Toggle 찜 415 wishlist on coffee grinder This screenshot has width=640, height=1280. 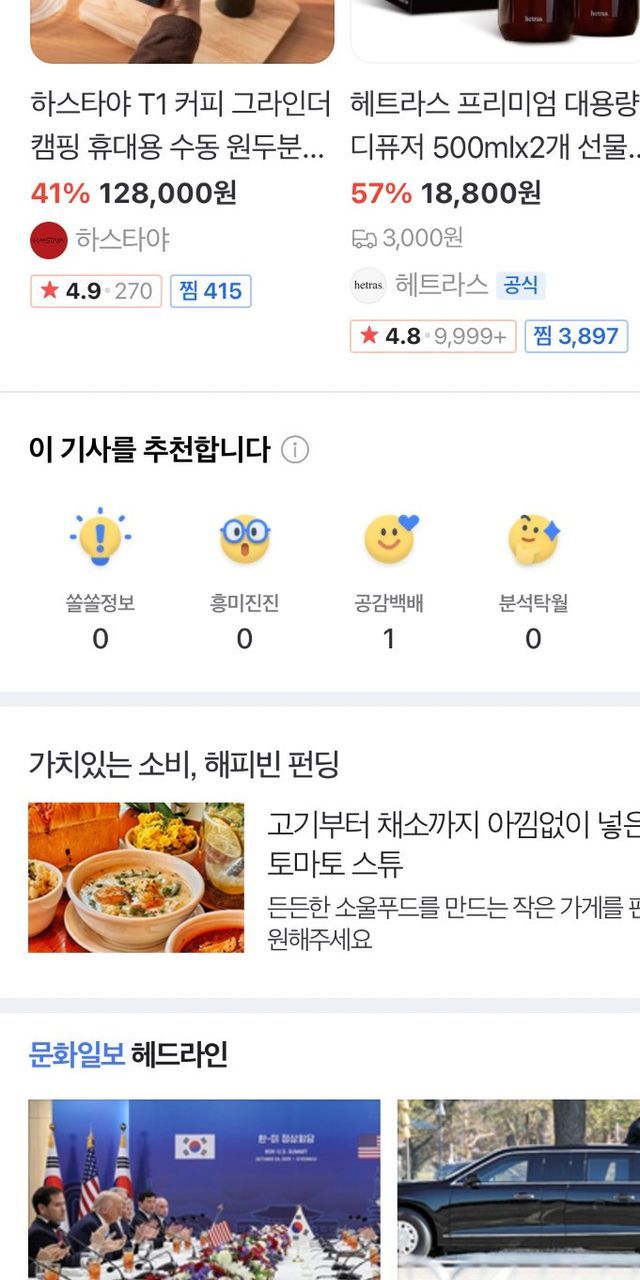tap(210, 291)
